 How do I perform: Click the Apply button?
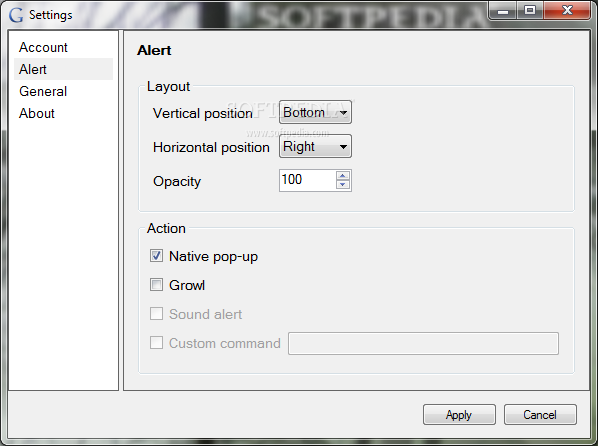(x=459, y=415)
